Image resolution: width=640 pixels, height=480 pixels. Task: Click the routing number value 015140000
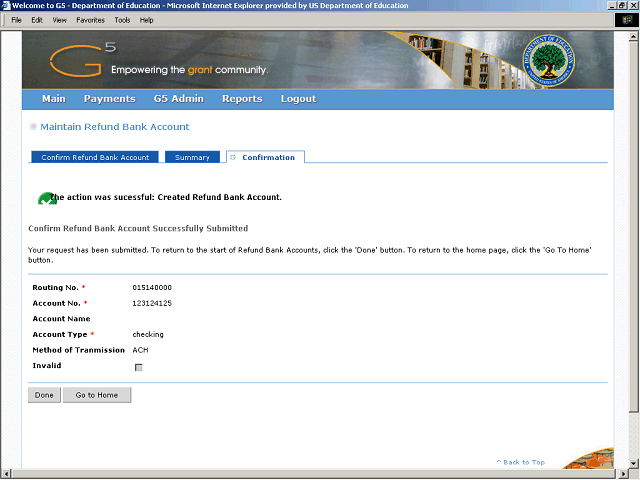click(x=152, y=288)
